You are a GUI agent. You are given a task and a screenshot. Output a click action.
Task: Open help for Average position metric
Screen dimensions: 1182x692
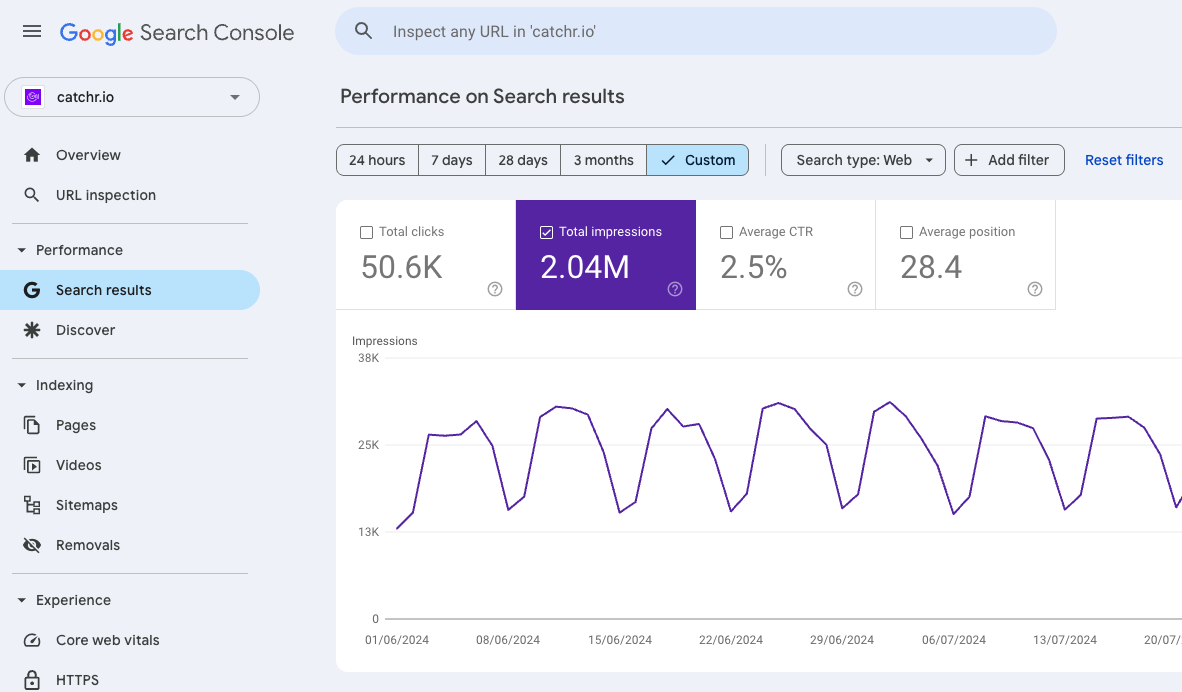1035,289
